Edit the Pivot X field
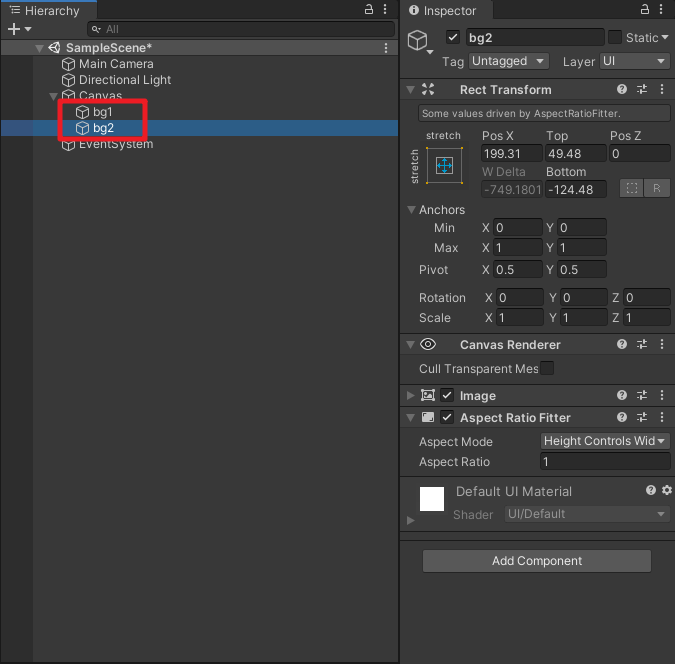The image size is (675, 664). point(517,270)
